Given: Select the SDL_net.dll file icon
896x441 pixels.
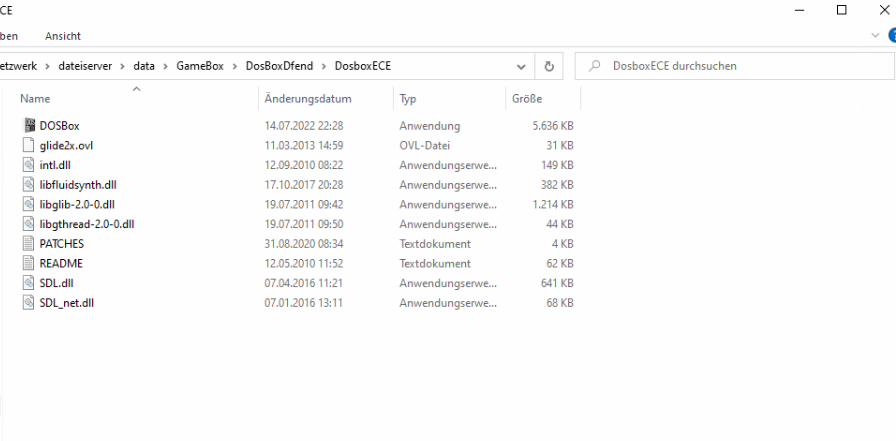Looking at the screenshot, I should (29, 303).
